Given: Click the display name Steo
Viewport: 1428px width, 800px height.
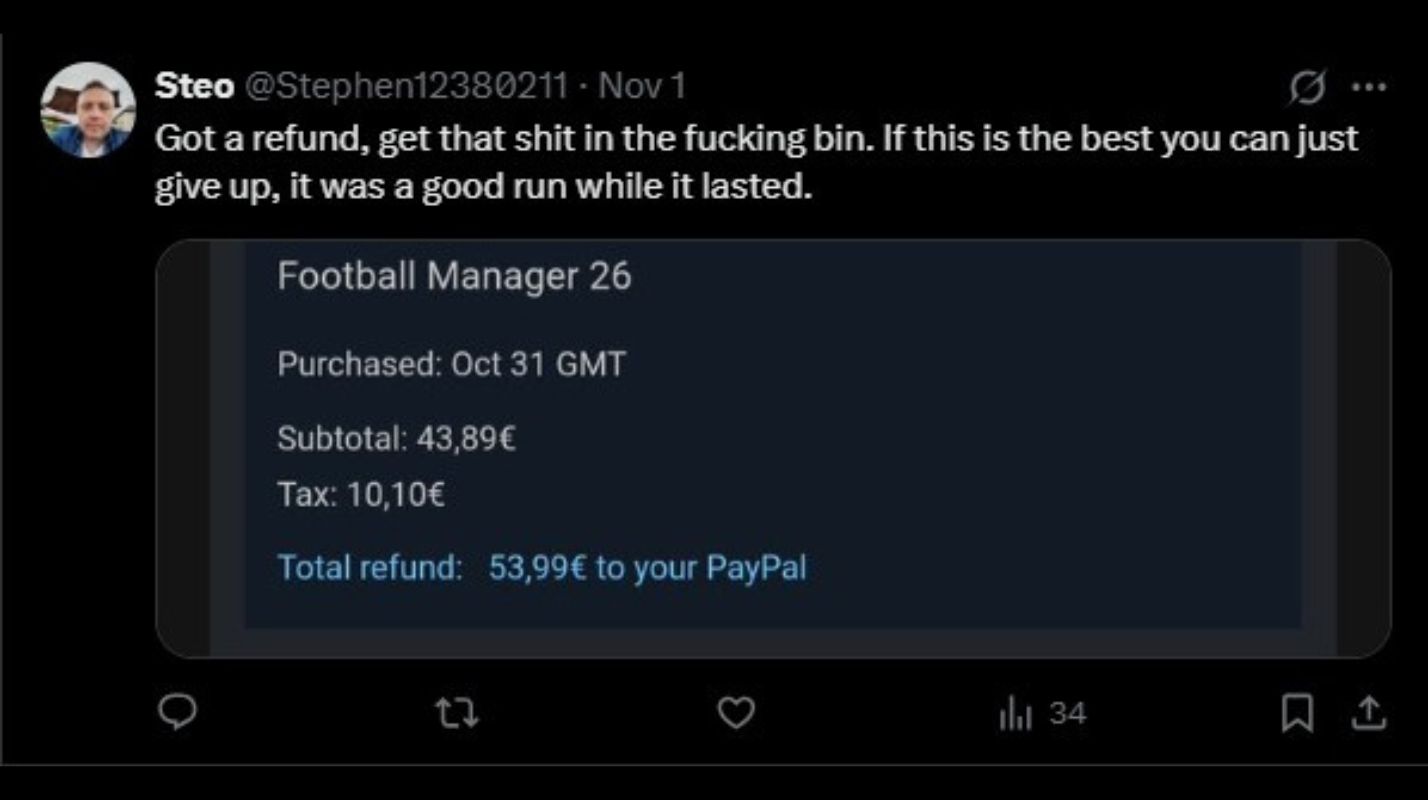Looking at the screenshot, I should click(x=194, y=87).
